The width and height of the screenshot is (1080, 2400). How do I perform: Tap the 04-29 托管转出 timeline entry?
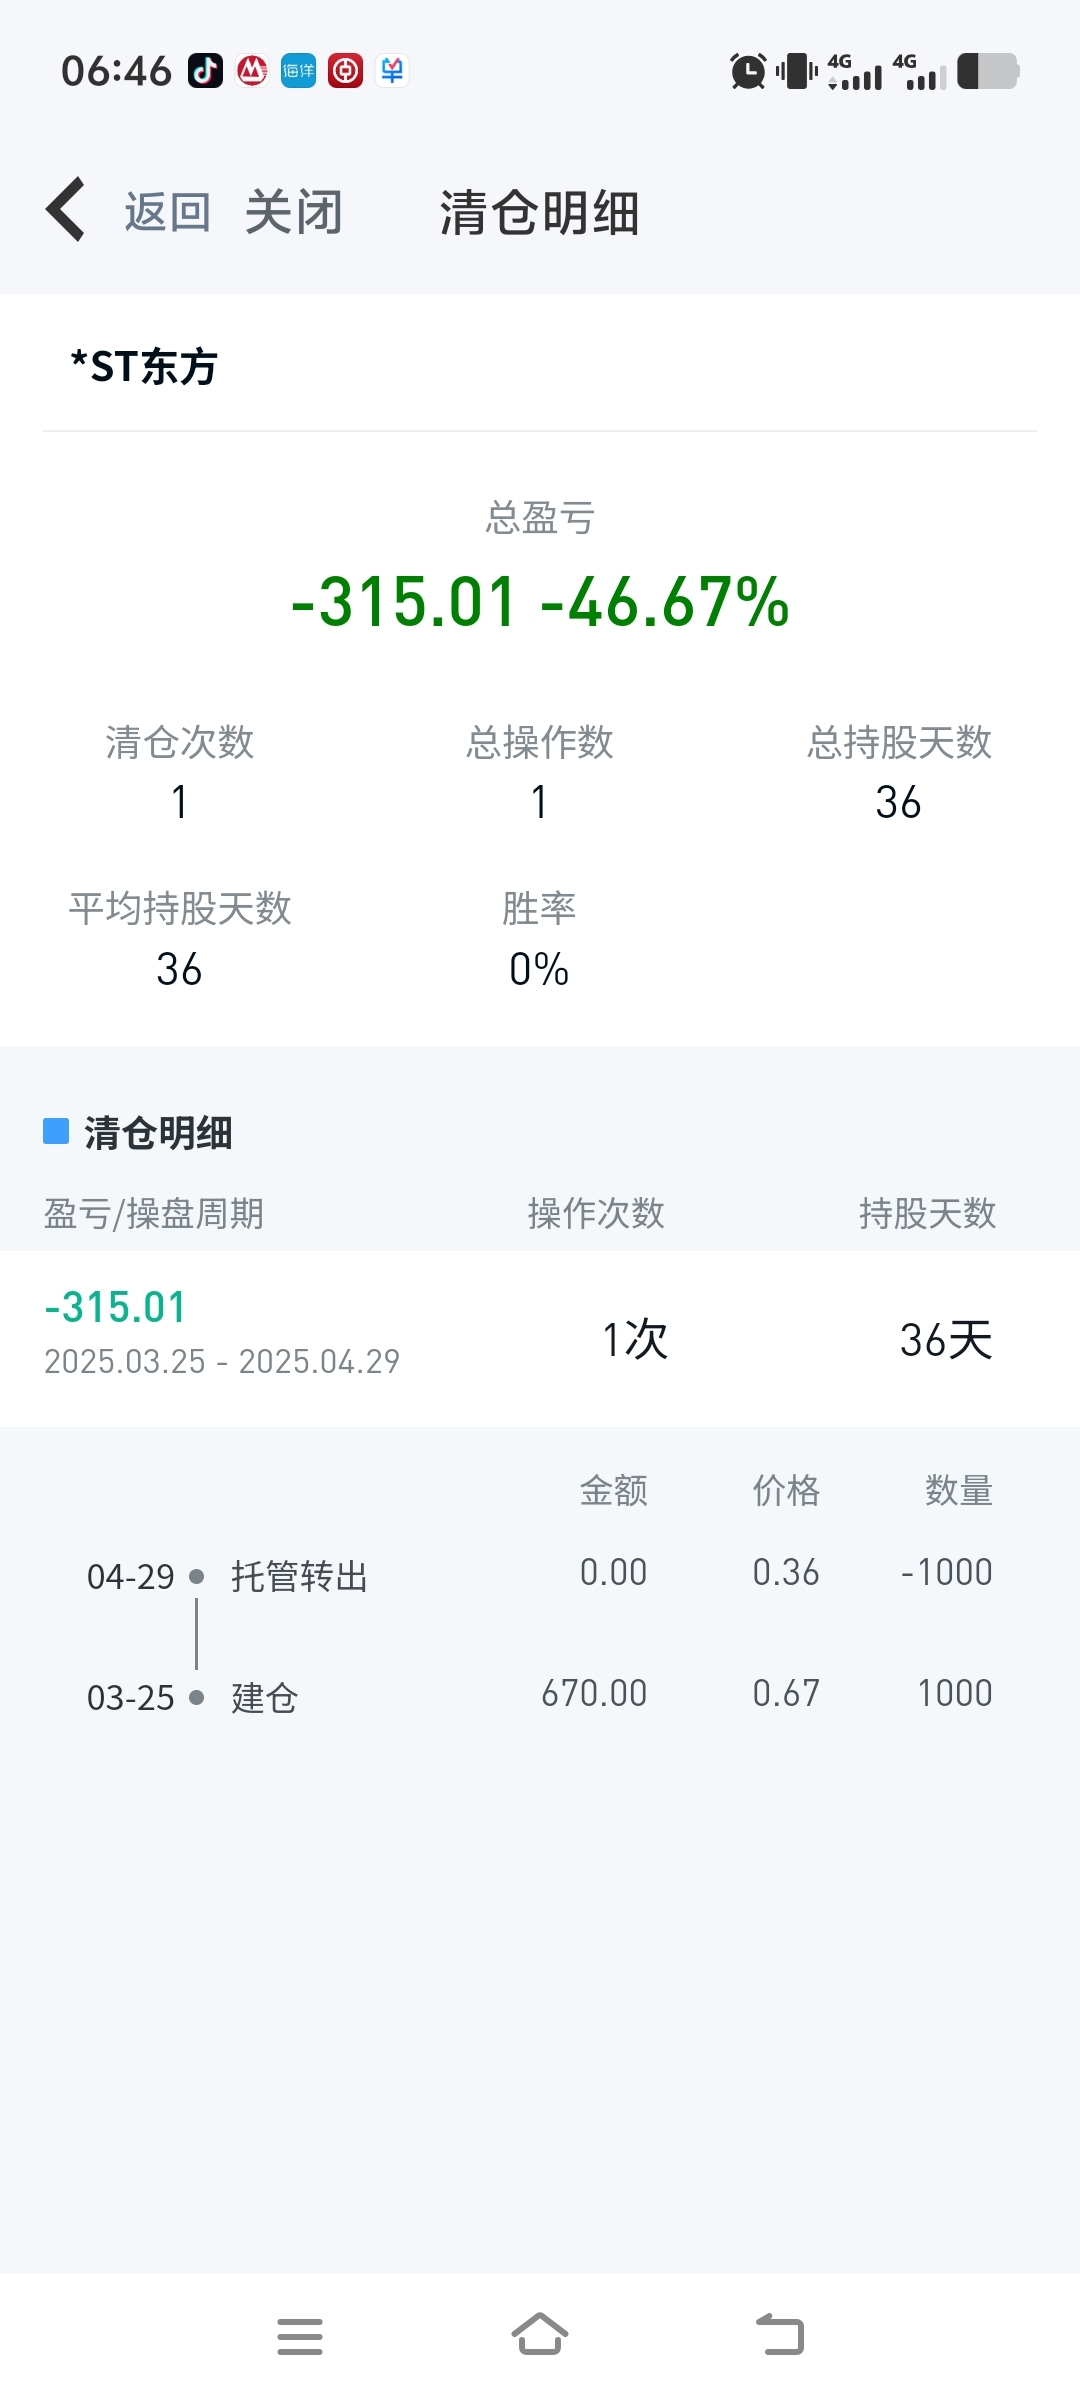click(540, 1575)
